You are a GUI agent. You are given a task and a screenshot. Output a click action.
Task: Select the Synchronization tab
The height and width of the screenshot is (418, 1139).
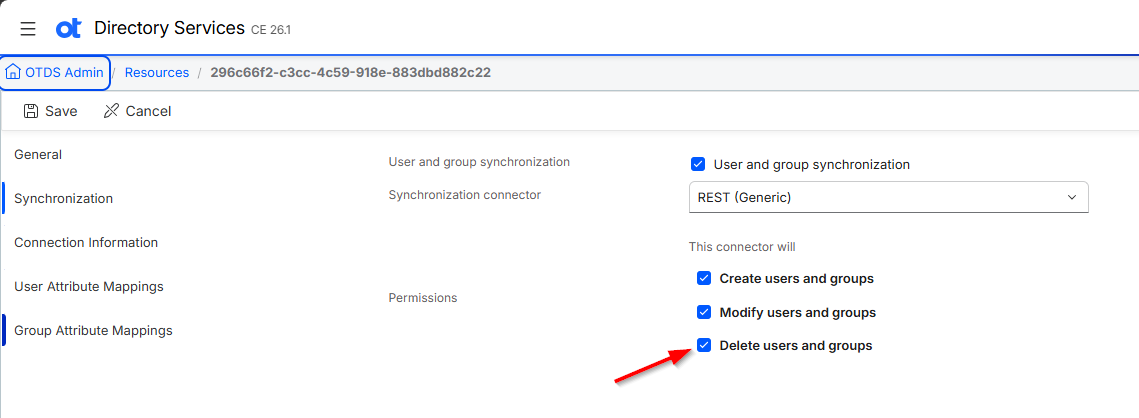click(x=63, y=198)
